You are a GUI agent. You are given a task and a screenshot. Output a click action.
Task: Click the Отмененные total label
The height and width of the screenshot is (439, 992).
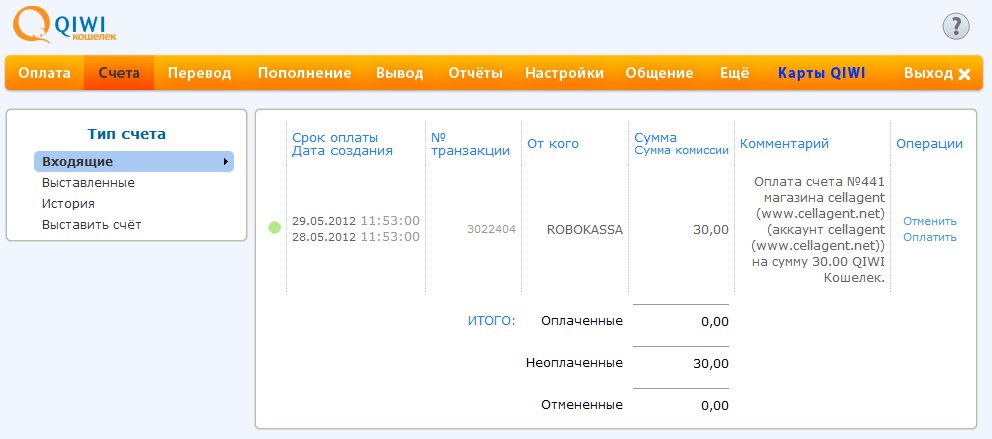coord(582,405)
